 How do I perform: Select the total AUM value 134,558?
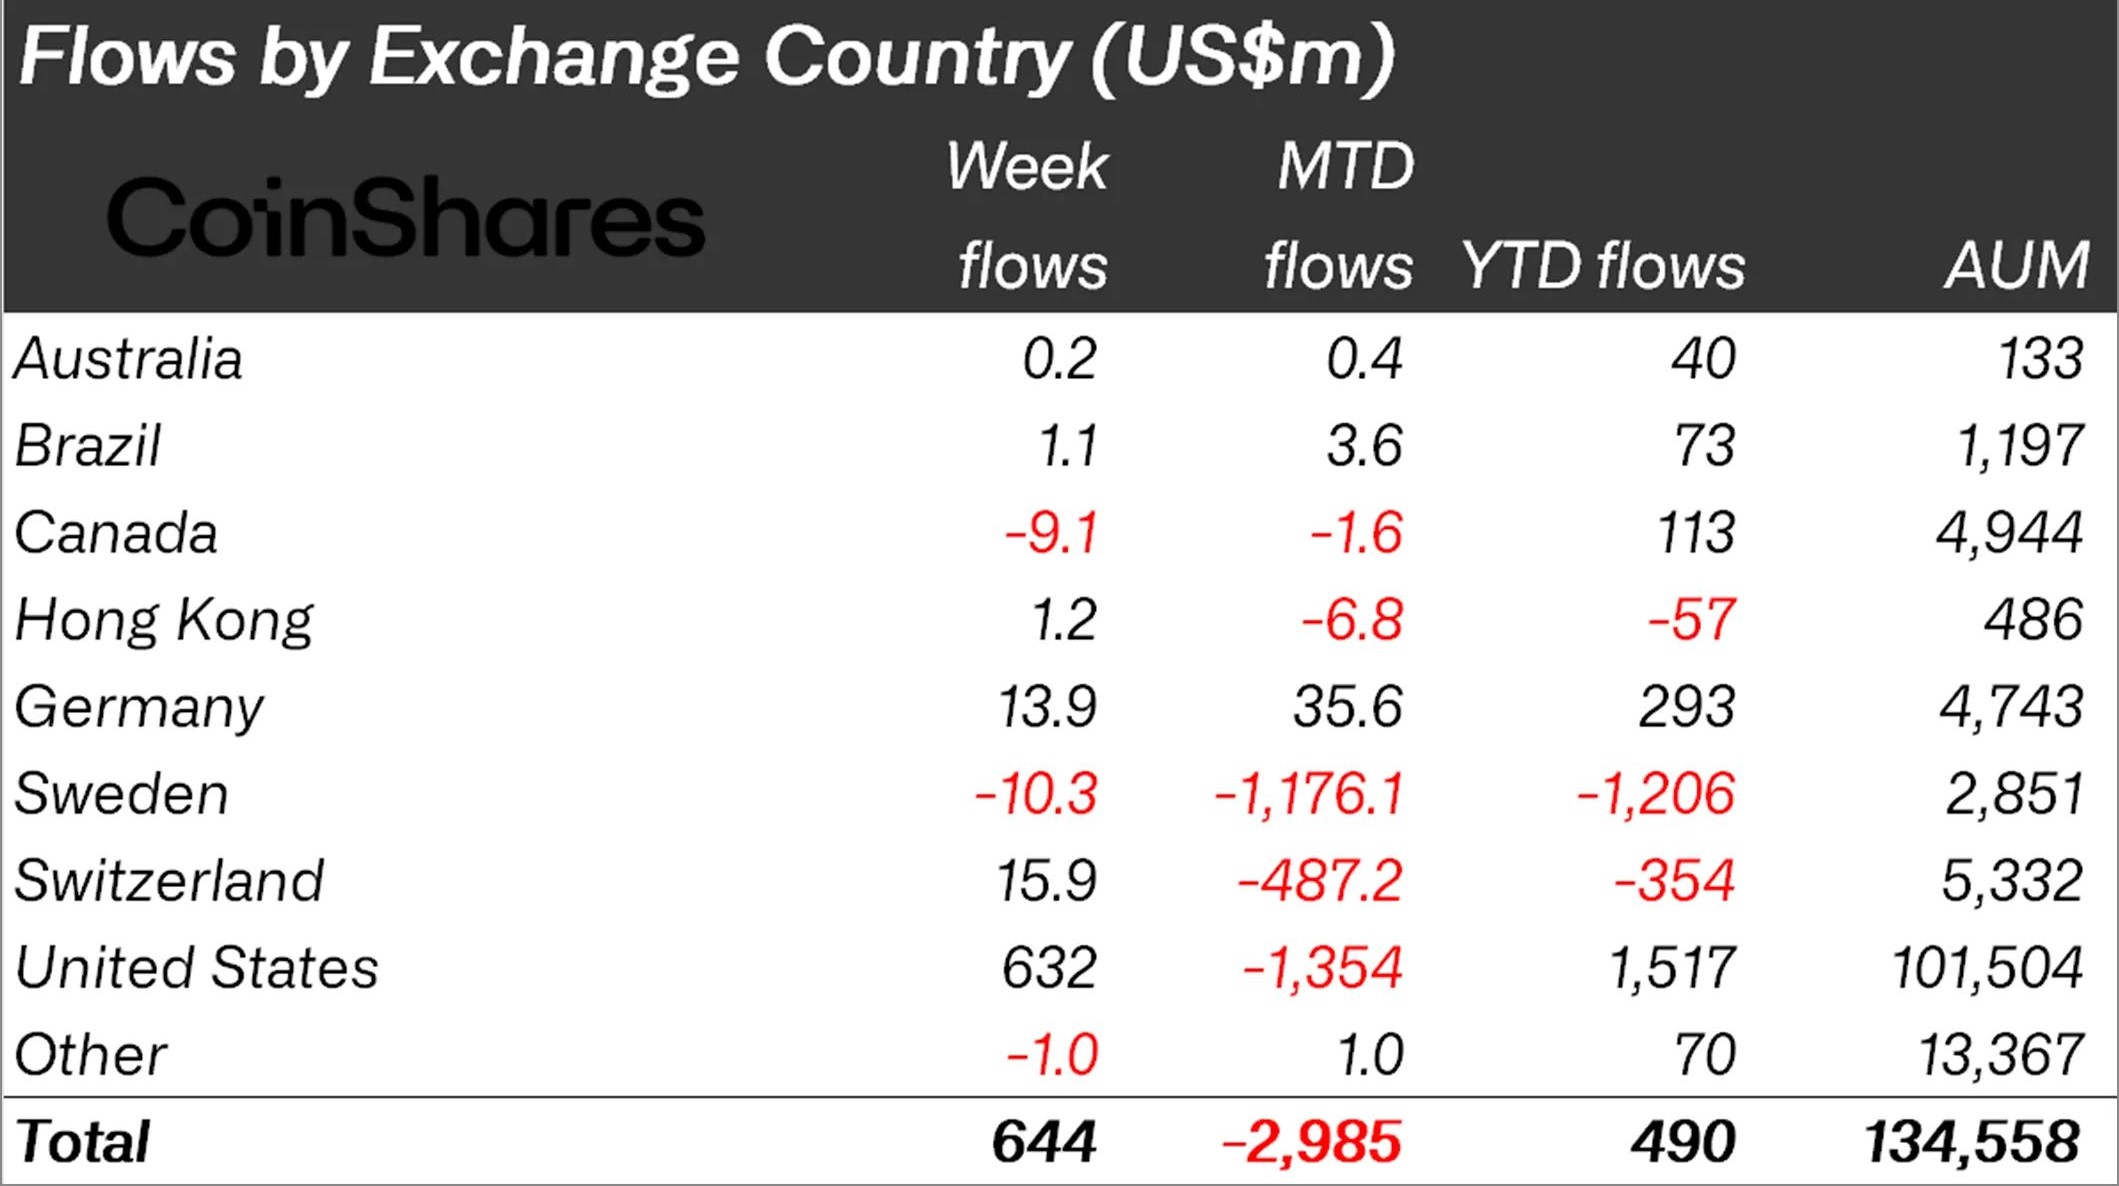click(x=1973, y=1142)
